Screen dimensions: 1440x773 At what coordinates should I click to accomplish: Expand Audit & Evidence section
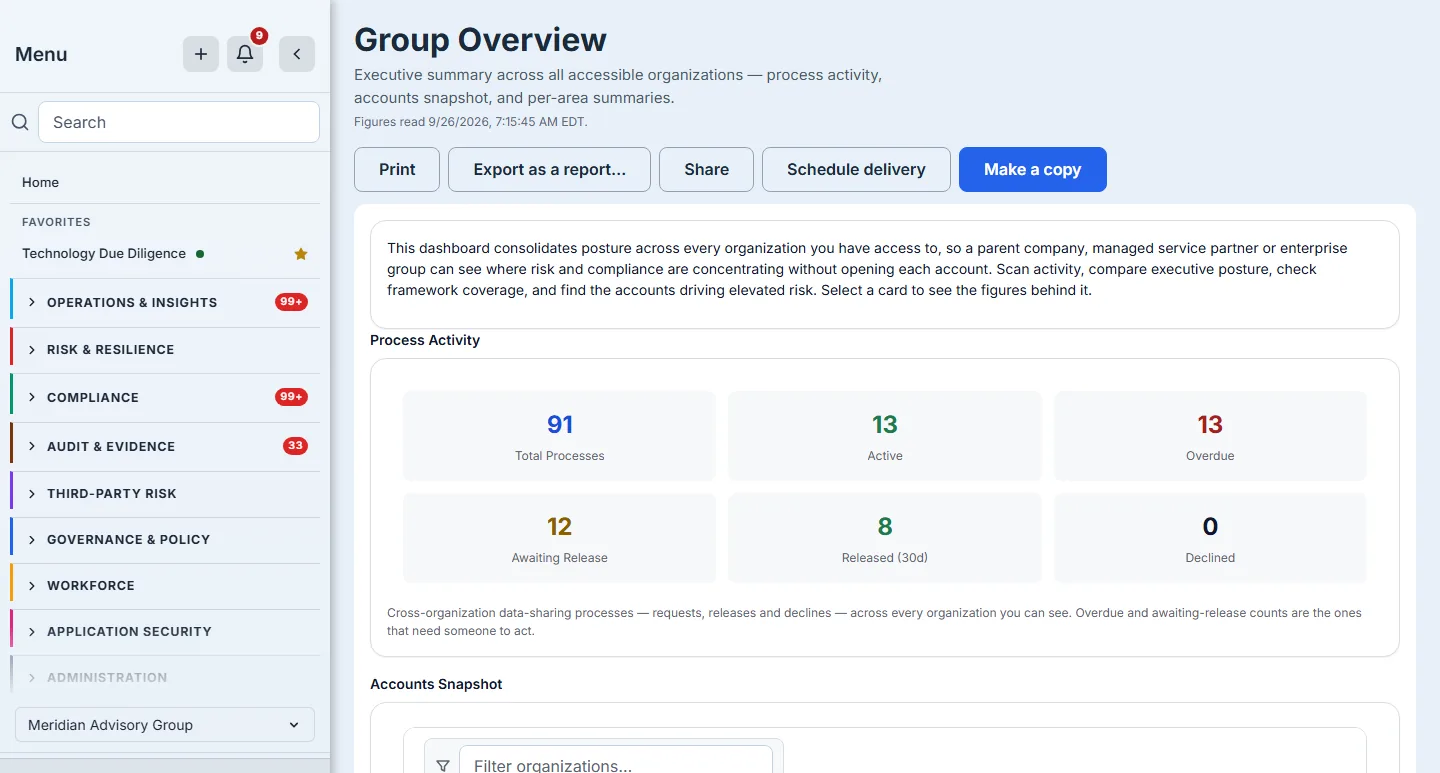click(165, 446)
